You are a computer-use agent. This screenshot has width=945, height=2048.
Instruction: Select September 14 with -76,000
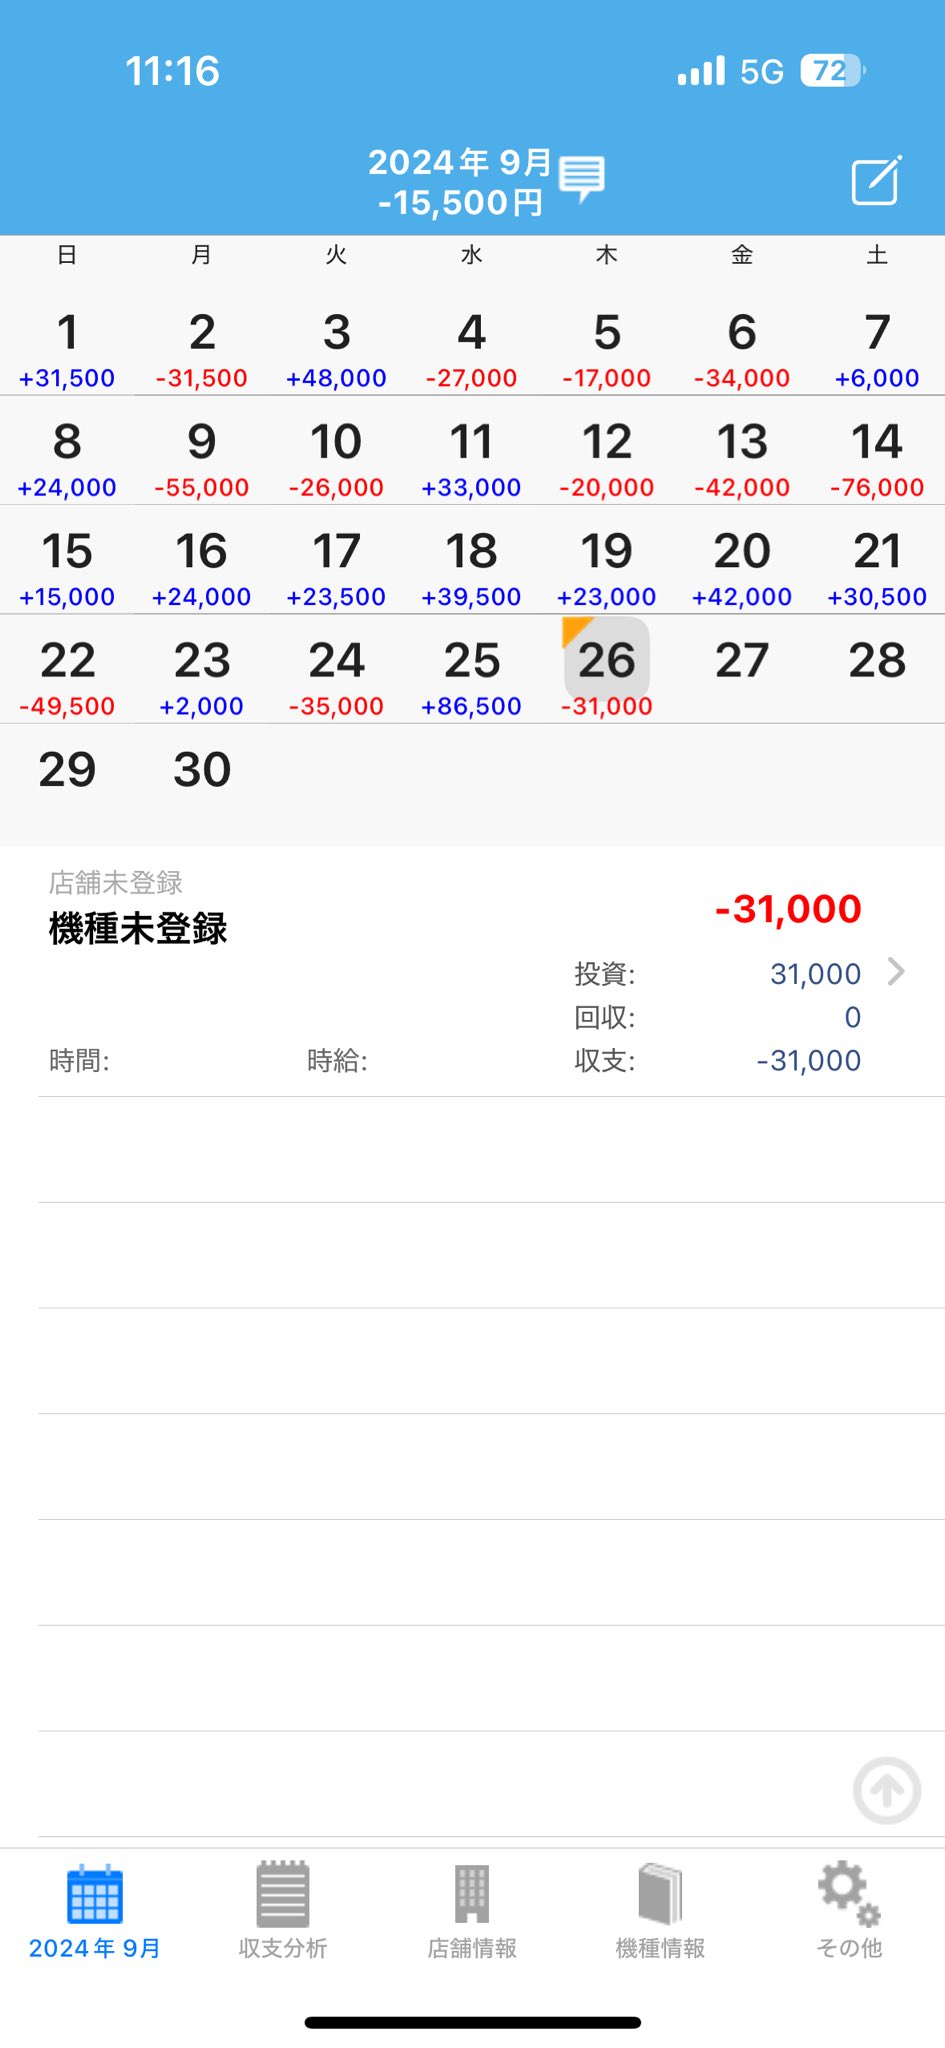click(x=877, y=457)
